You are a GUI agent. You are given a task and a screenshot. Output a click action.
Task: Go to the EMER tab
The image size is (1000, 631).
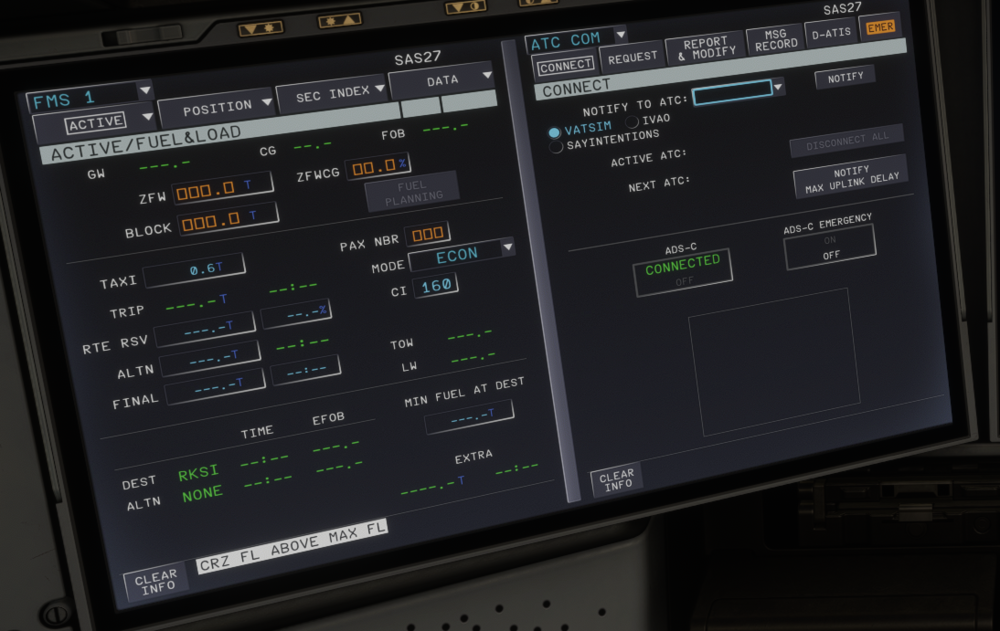880,27
